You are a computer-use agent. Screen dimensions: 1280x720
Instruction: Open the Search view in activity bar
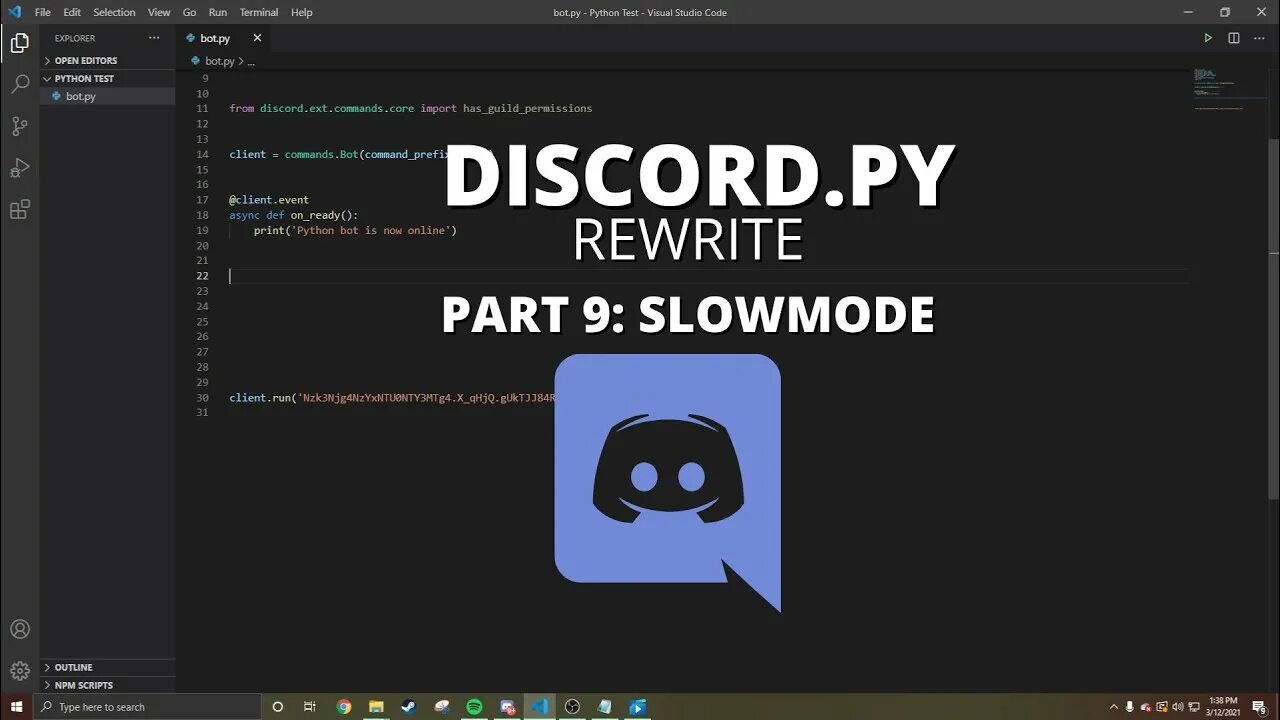19,85
